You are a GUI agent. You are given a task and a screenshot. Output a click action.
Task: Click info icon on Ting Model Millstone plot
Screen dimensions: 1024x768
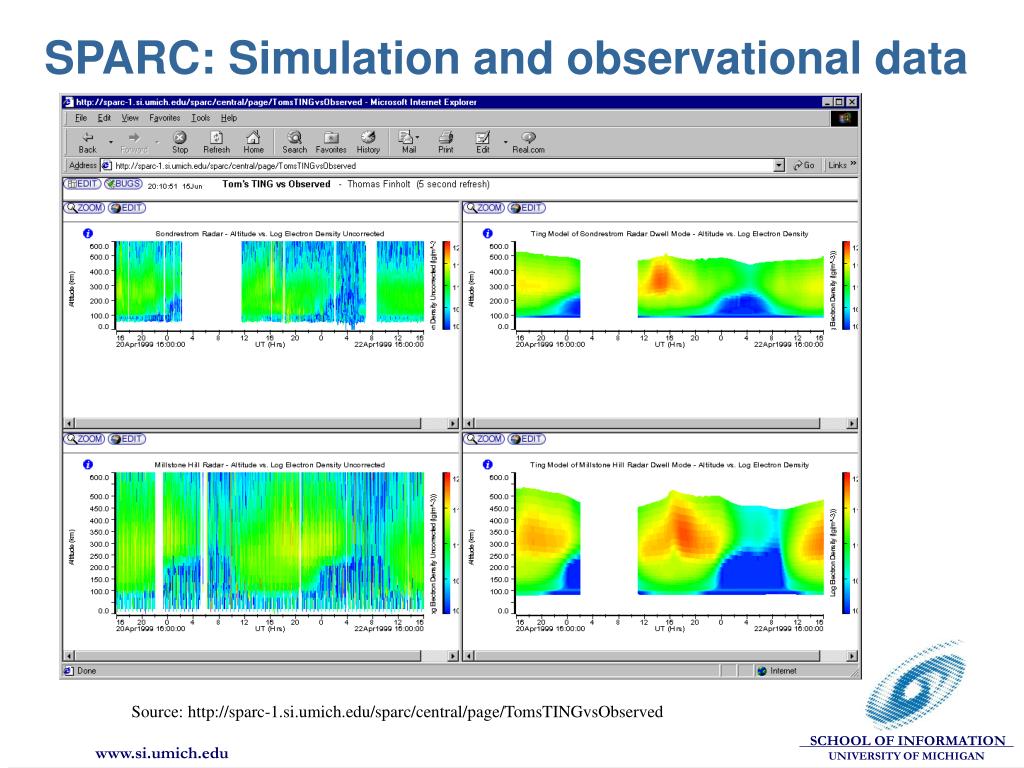488,464
